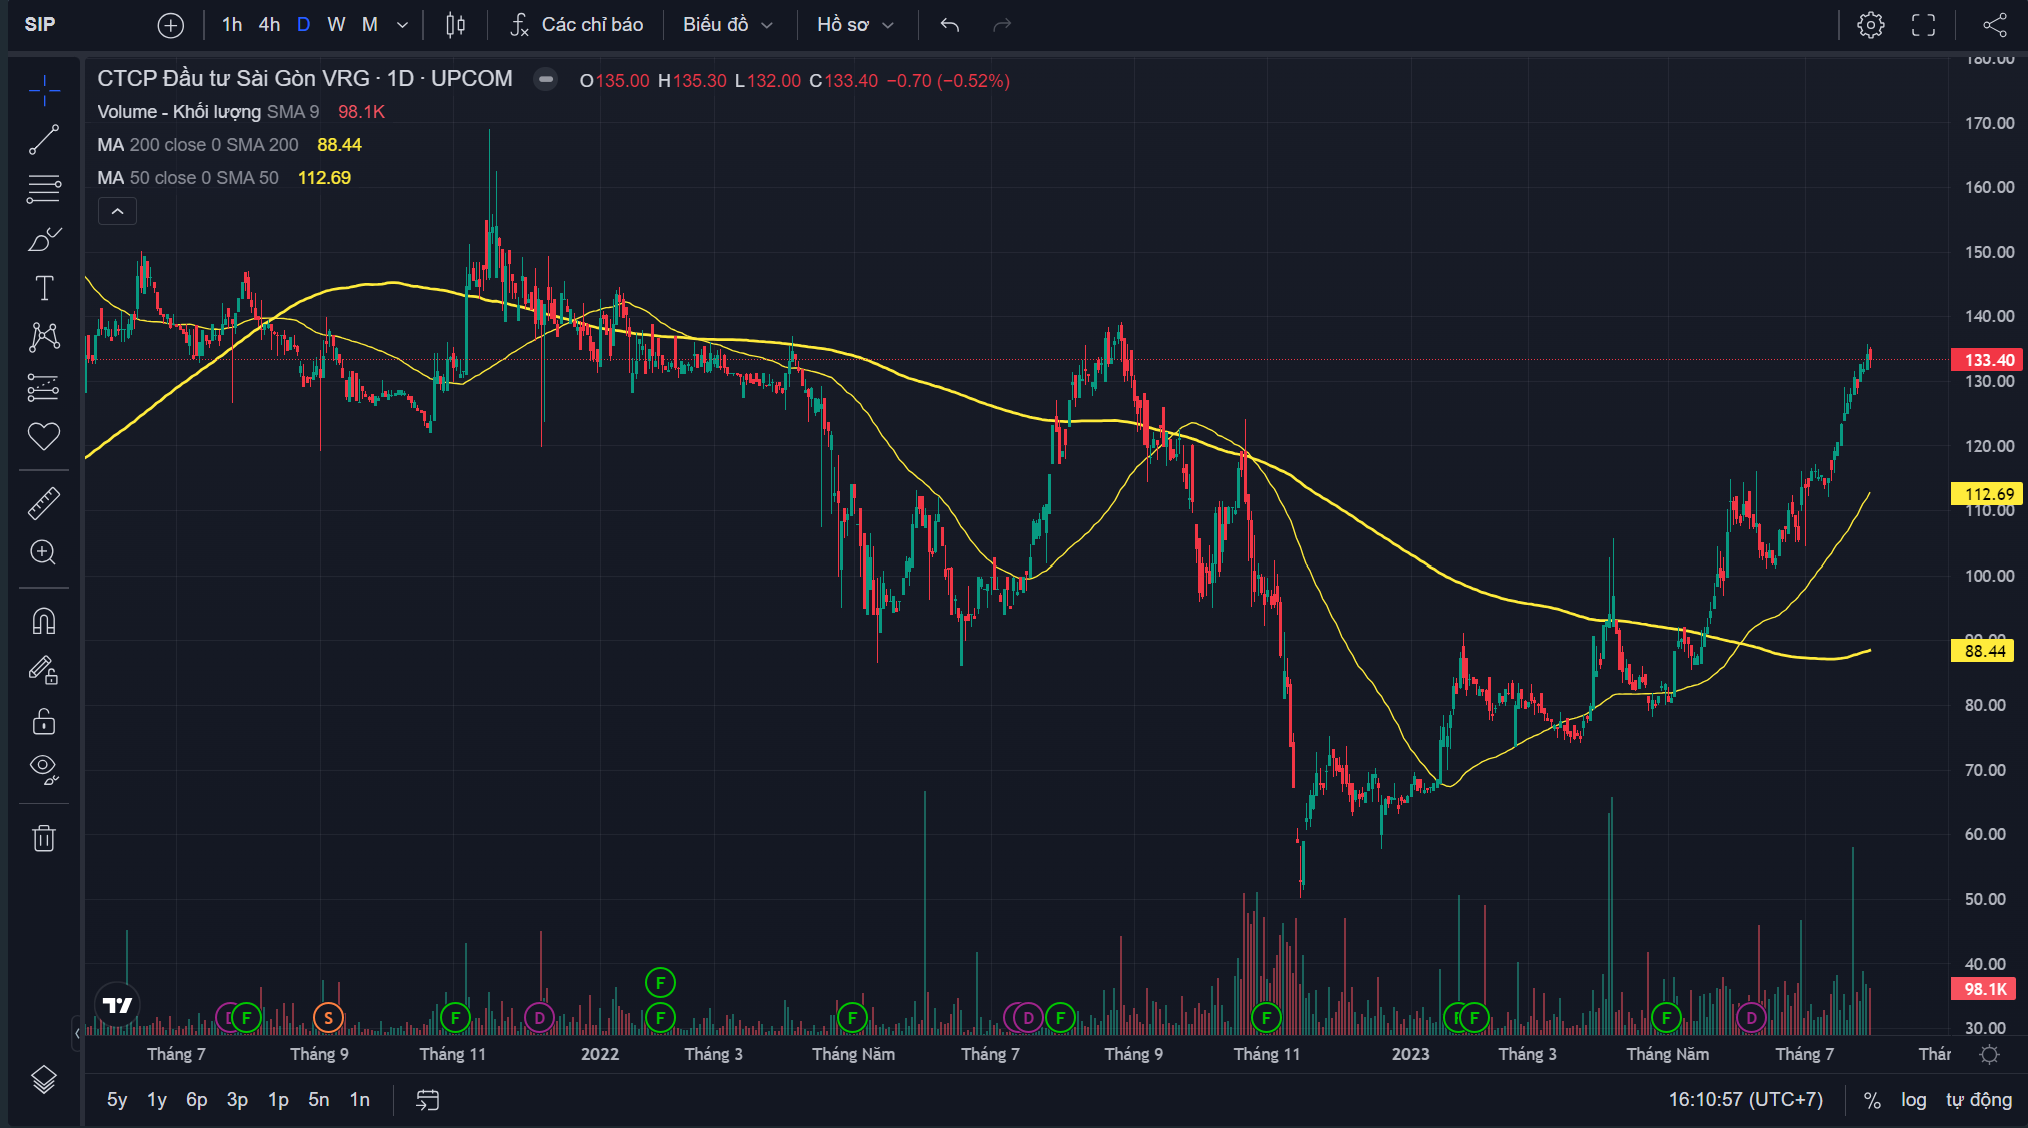Select the trend line drawing tool
2028x1128 pixels.
[x=44, y=140]
